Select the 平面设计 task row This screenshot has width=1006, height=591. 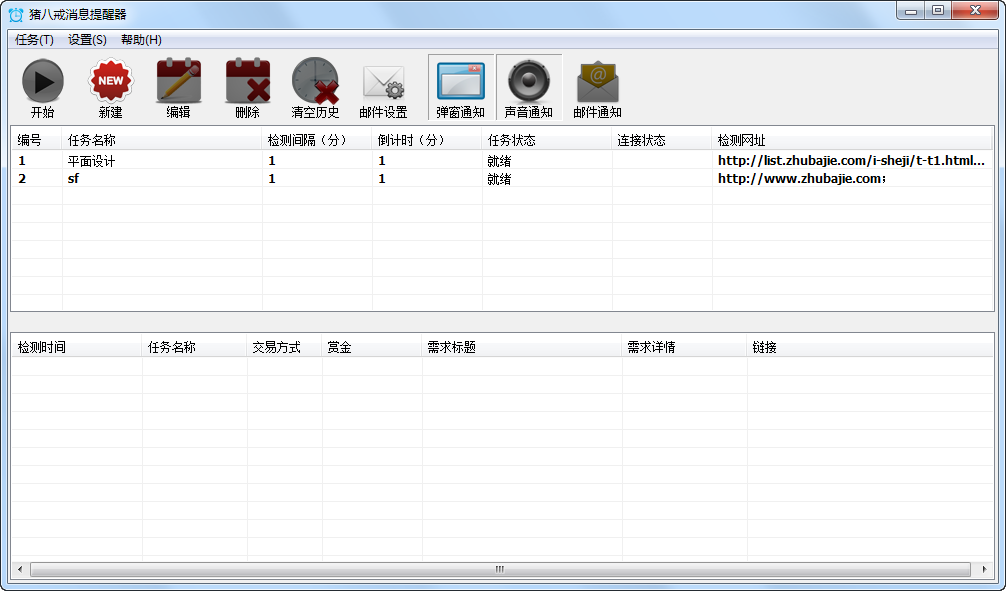click(502, 160)
